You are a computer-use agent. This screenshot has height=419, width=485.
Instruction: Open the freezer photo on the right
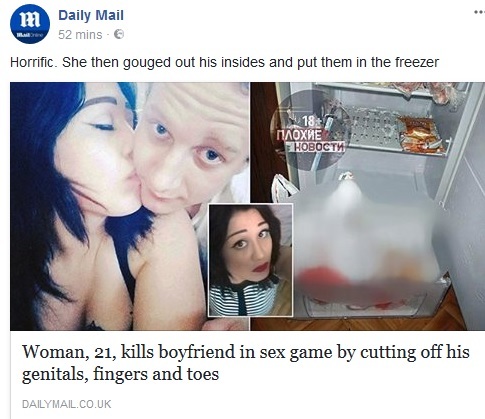tap(368, 206)
